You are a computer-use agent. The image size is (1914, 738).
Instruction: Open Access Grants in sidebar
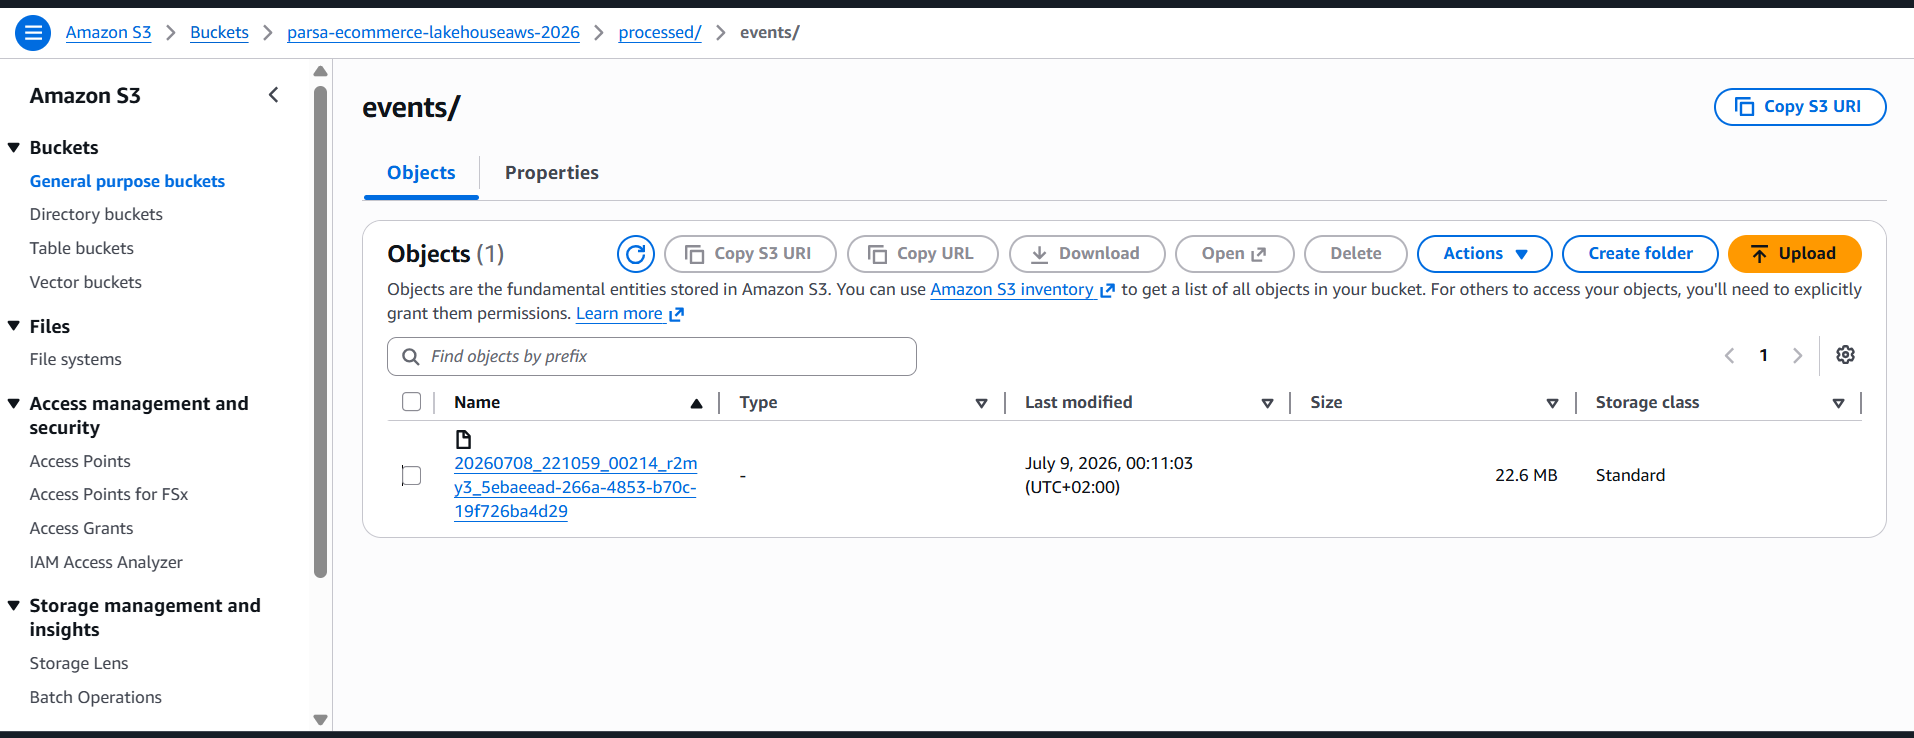(81, 528)
